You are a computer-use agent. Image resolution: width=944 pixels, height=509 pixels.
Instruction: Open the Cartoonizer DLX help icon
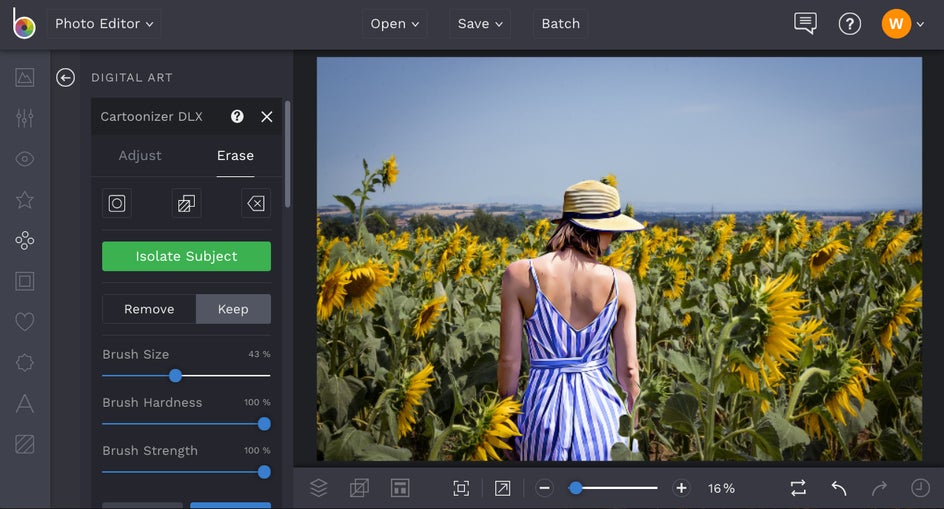tap(237, 117)
